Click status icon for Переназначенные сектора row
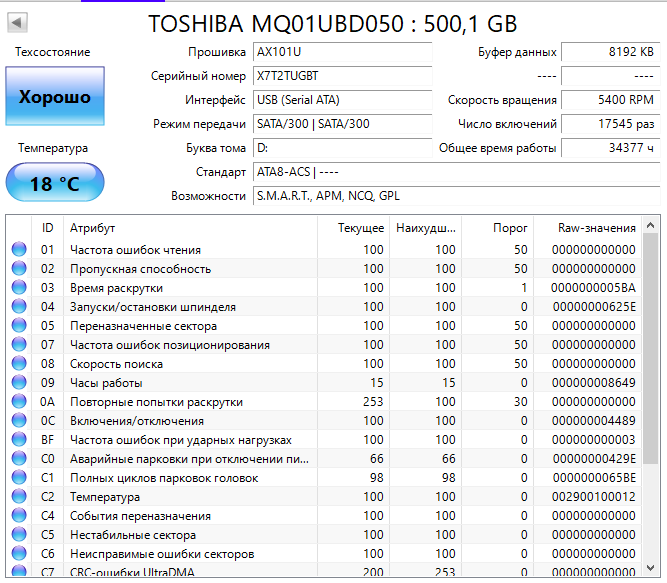 click(19, 326)
